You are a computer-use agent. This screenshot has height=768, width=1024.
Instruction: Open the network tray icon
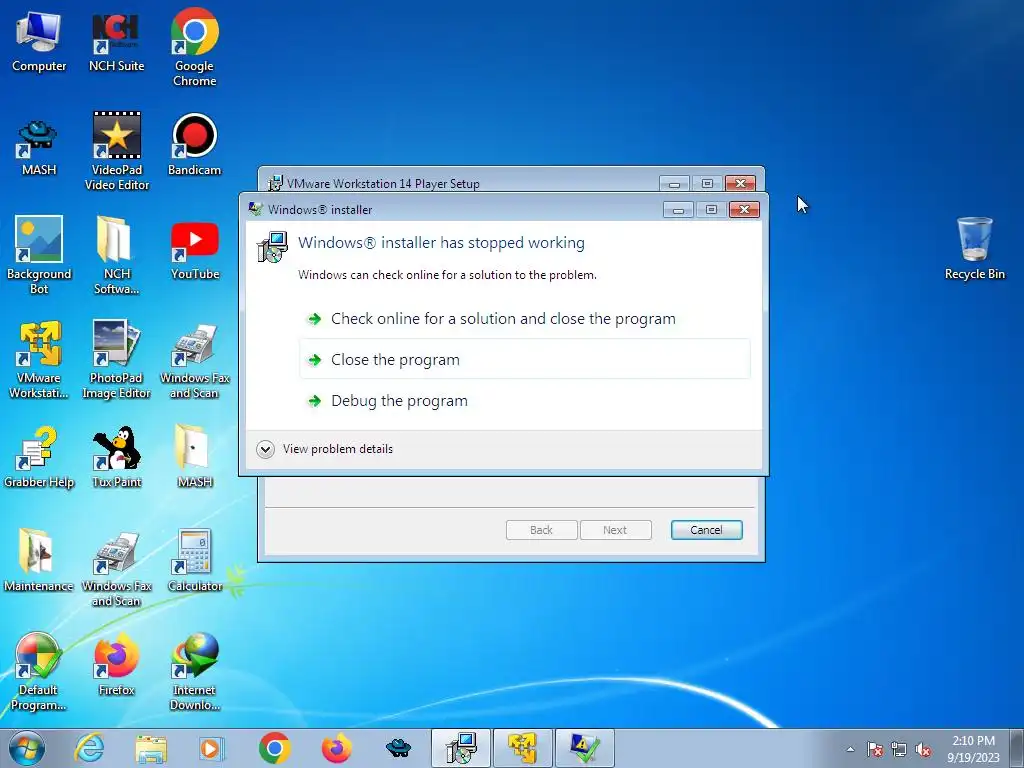[899, 749]
